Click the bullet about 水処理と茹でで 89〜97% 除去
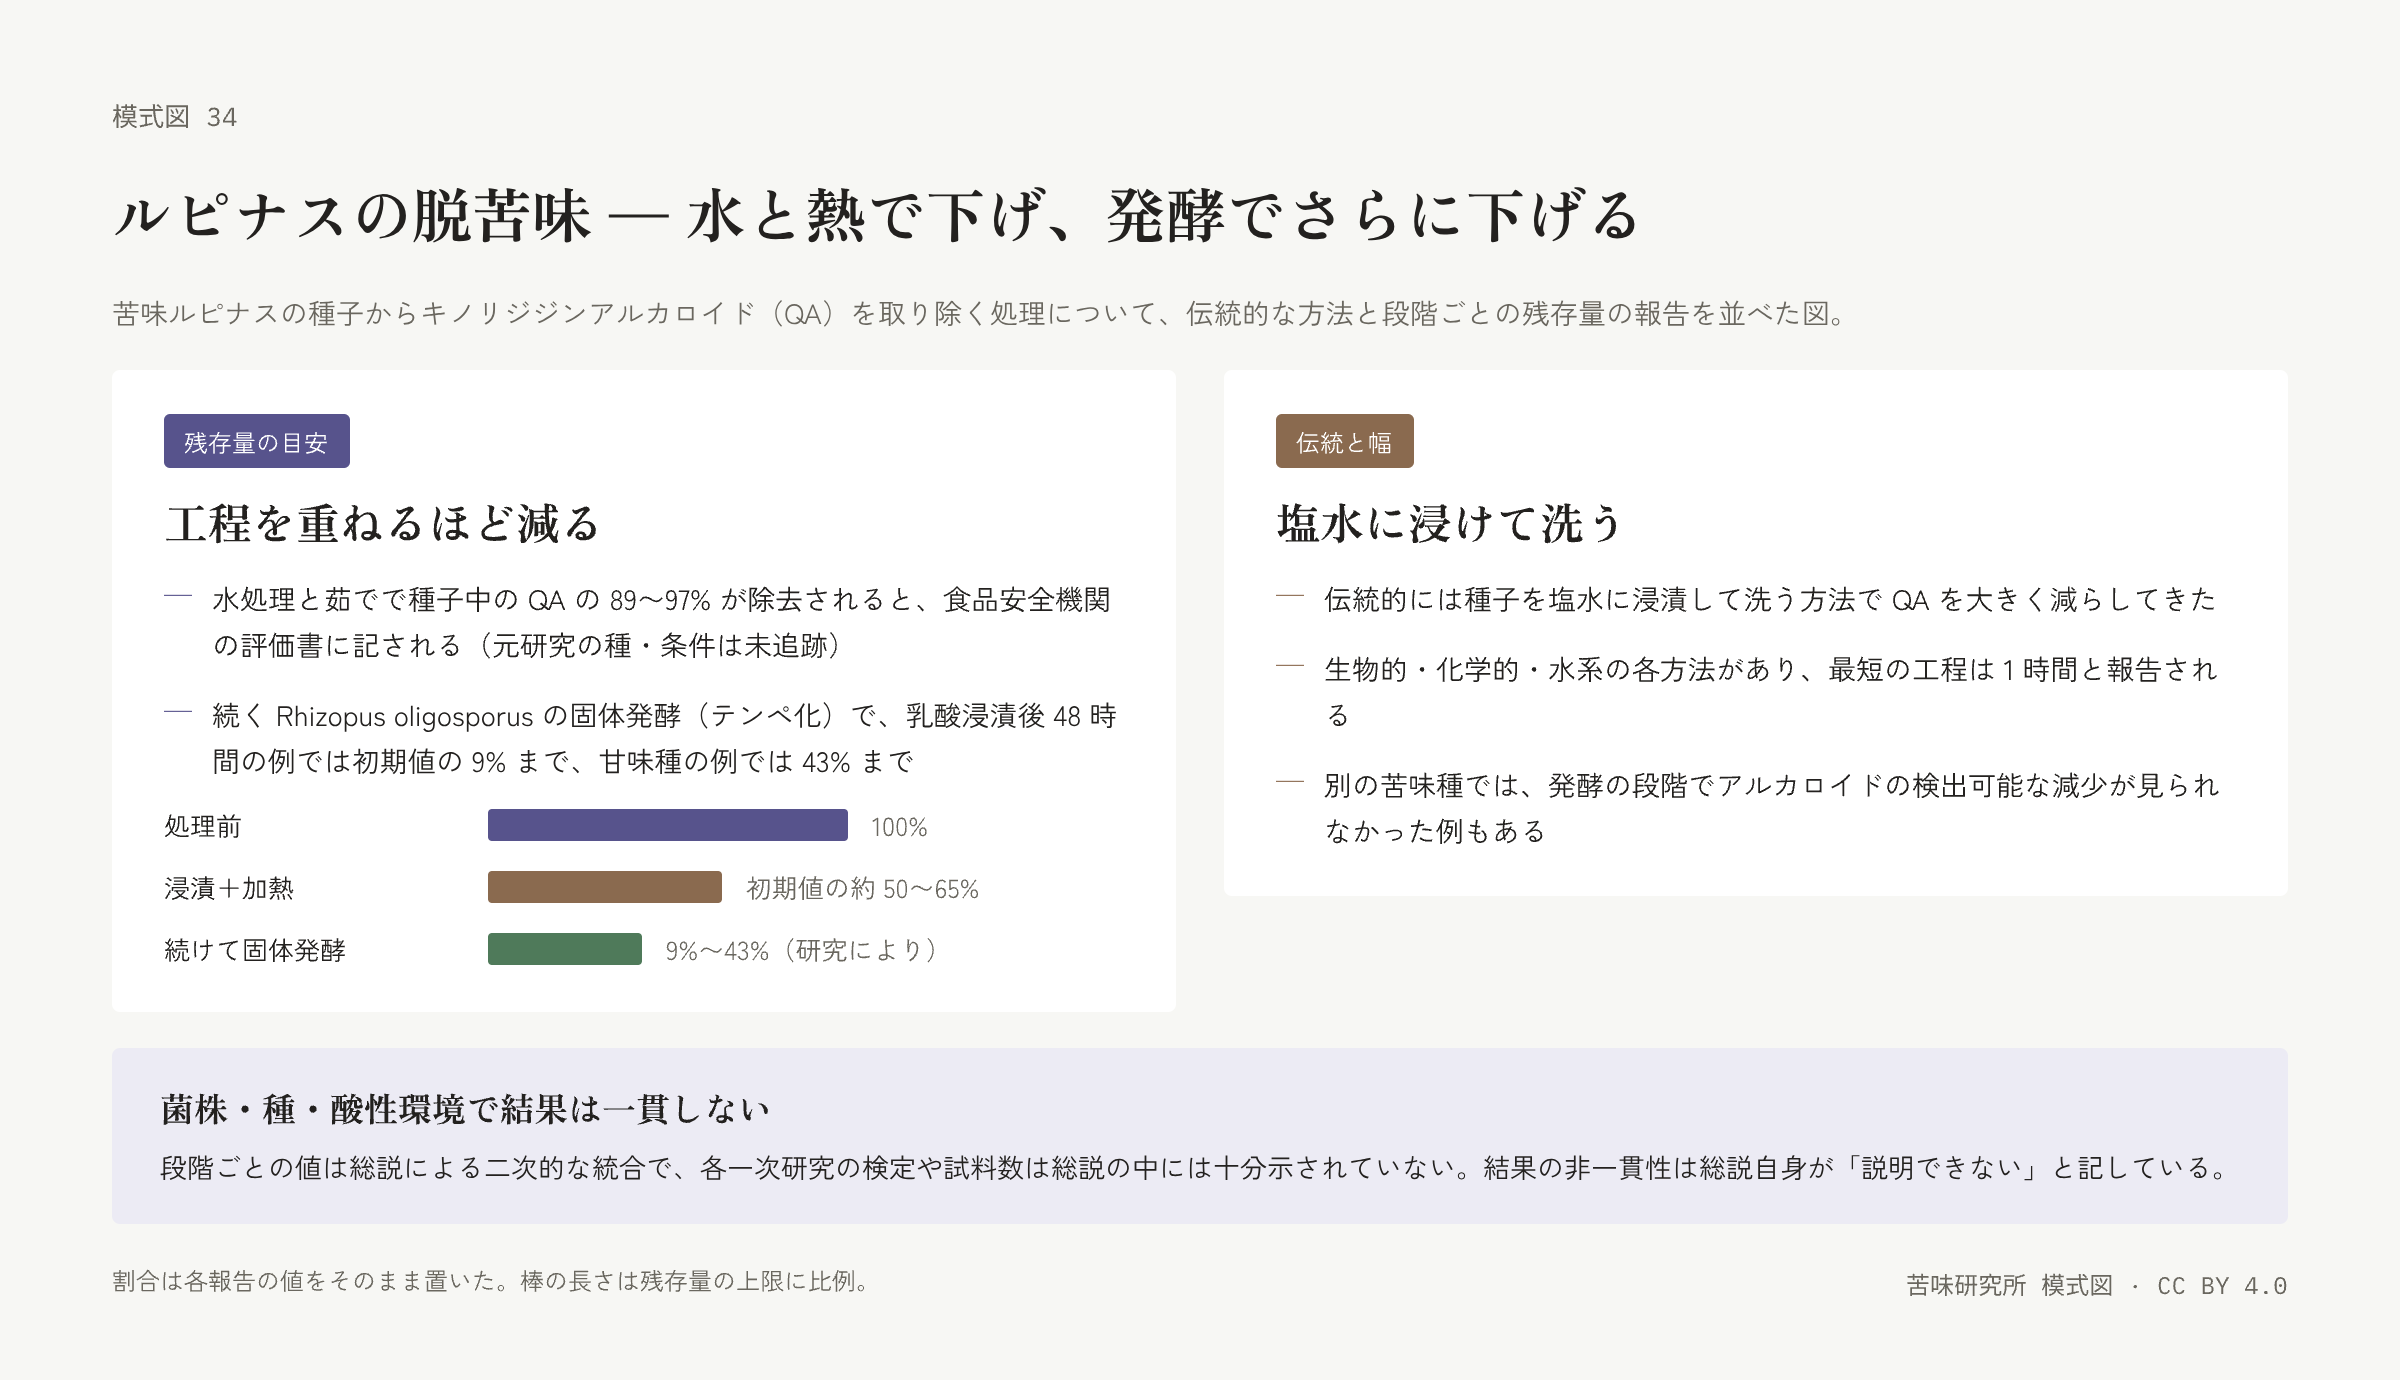Viewport: 2400px width, 1380px height. click(x=662, y=623)
